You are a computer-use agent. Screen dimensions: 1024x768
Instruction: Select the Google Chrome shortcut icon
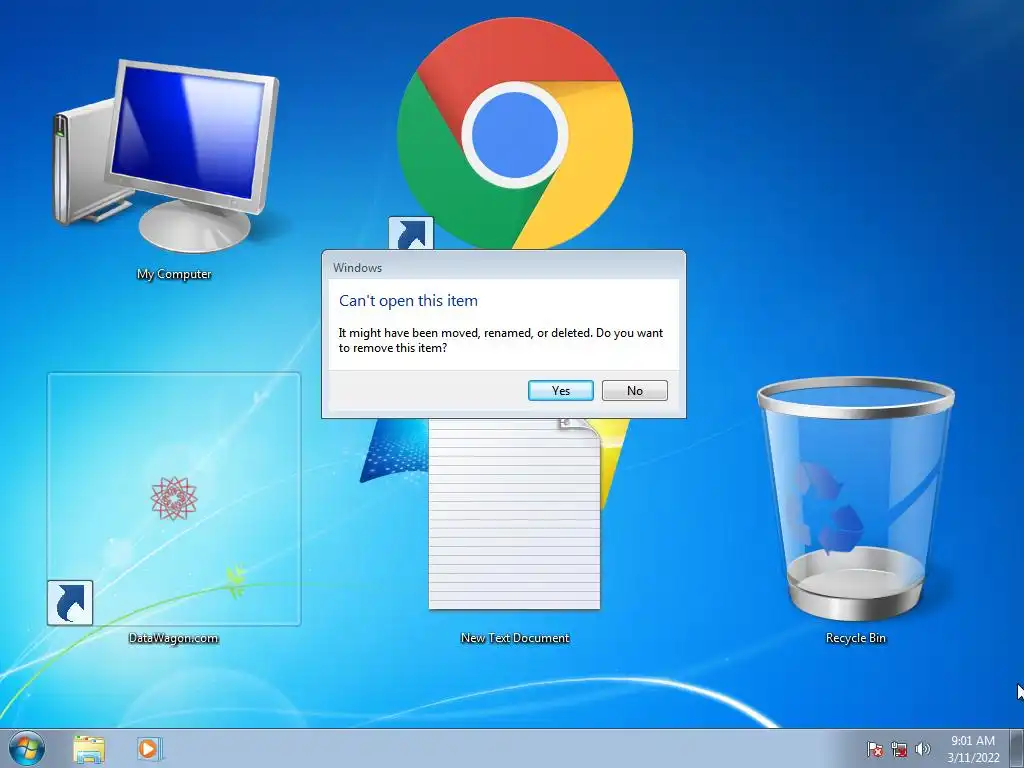(x=515, y=134)
